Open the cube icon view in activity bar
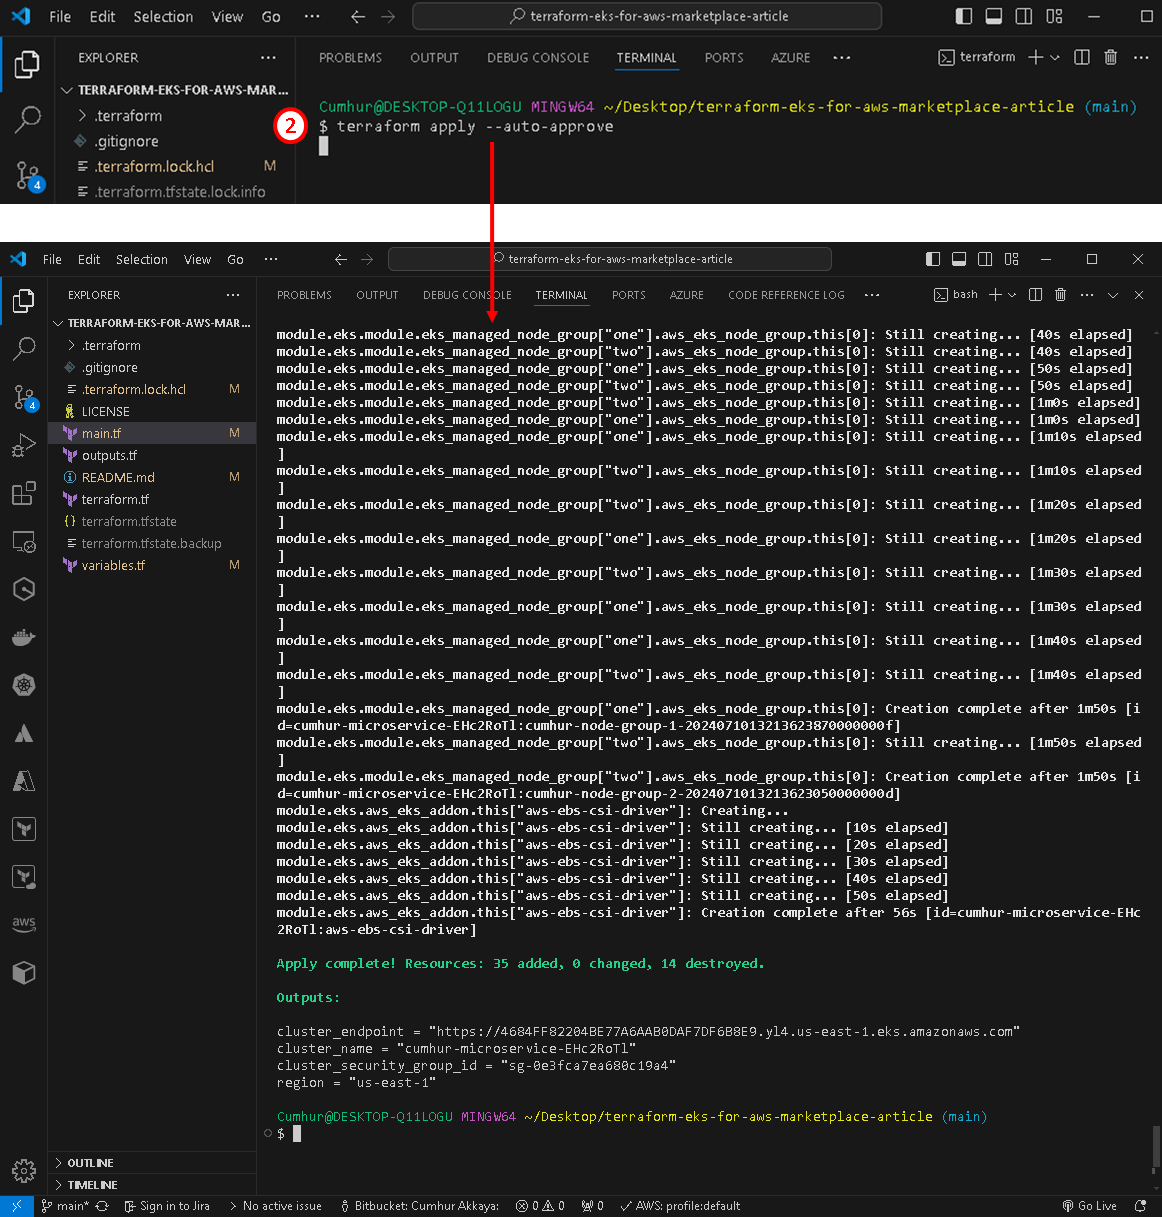The image size is (1162, 1217). pyautogui.click(x=24, y=972)
